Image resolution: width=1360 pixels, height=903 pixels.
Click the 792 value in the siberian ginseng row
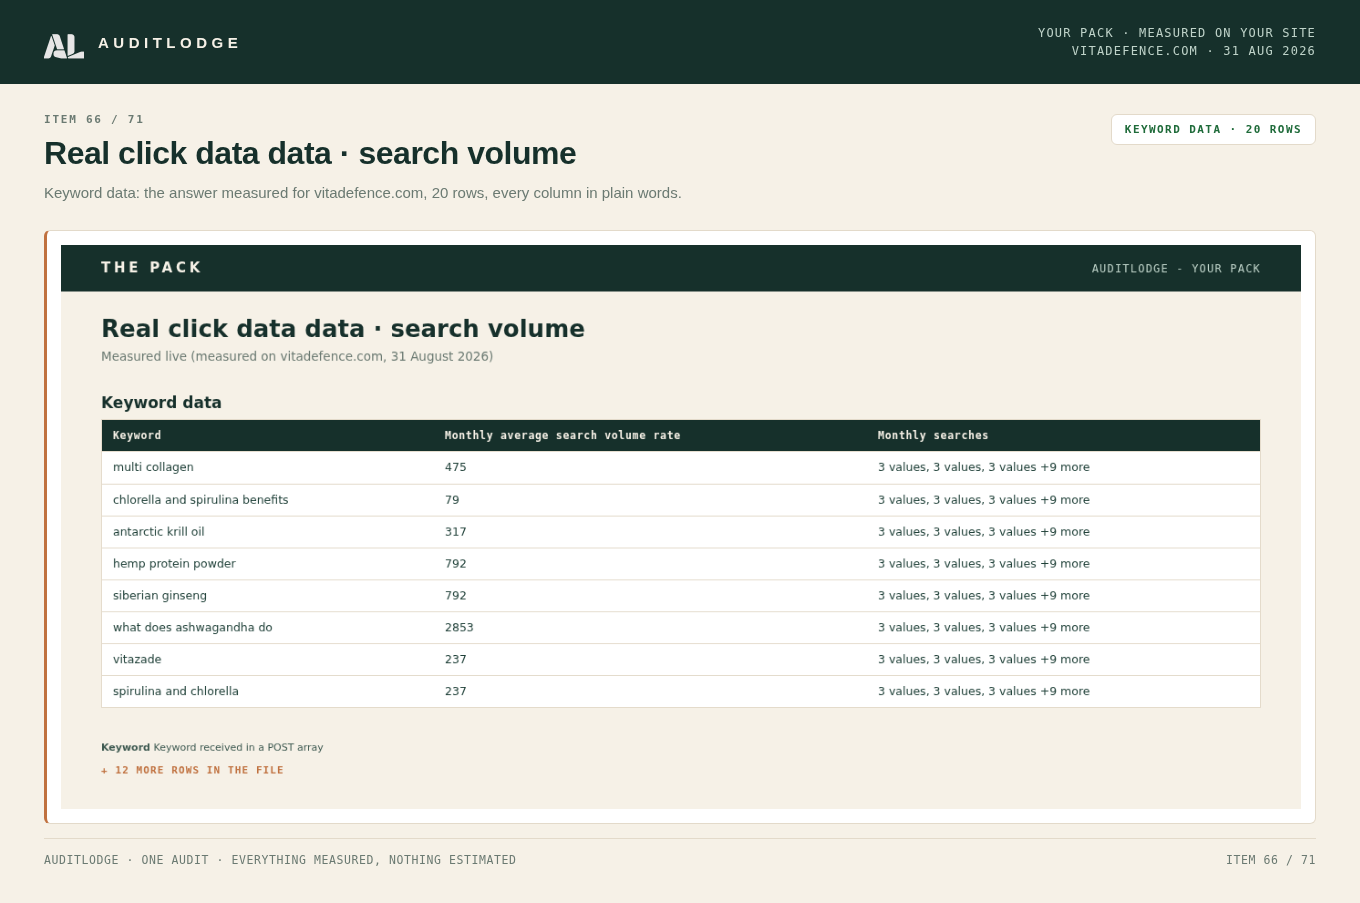pyautogui.click(x=456, y=596)
